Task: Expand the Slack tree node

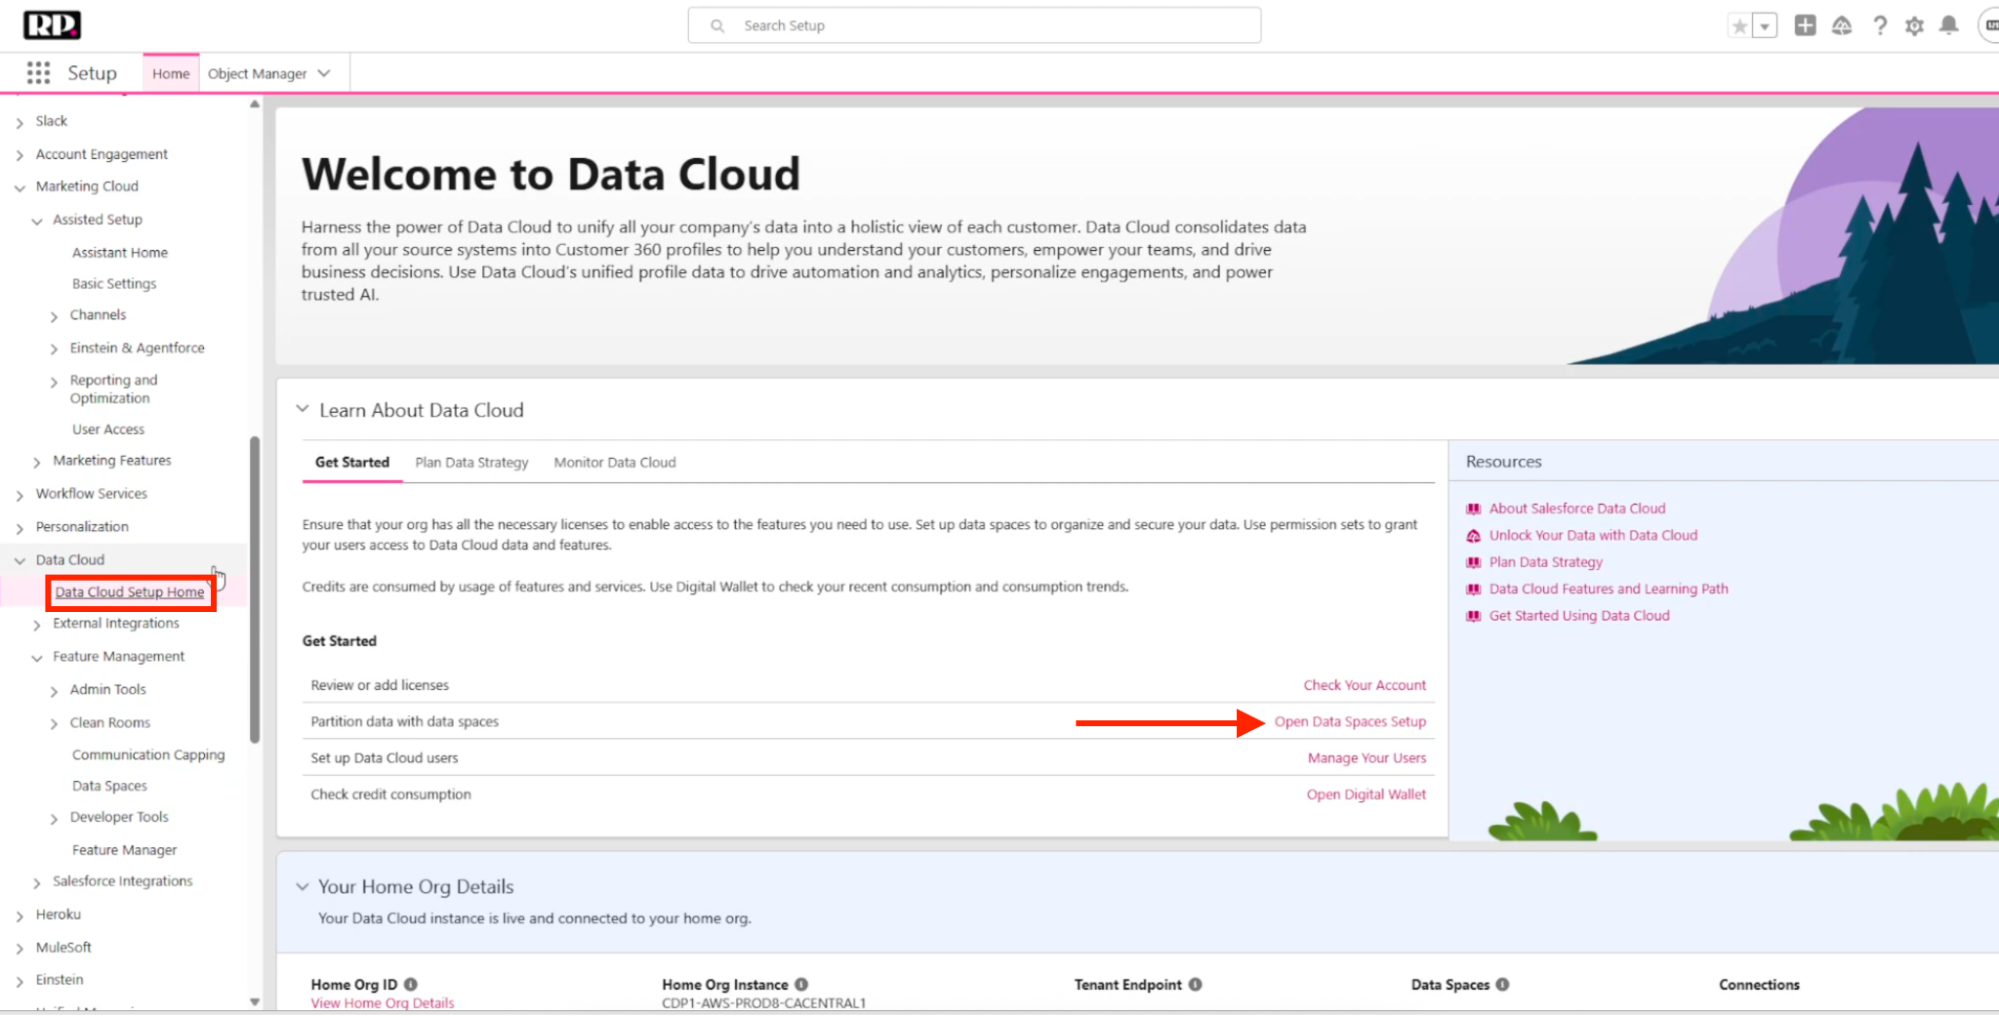Action: click(20, 122)
